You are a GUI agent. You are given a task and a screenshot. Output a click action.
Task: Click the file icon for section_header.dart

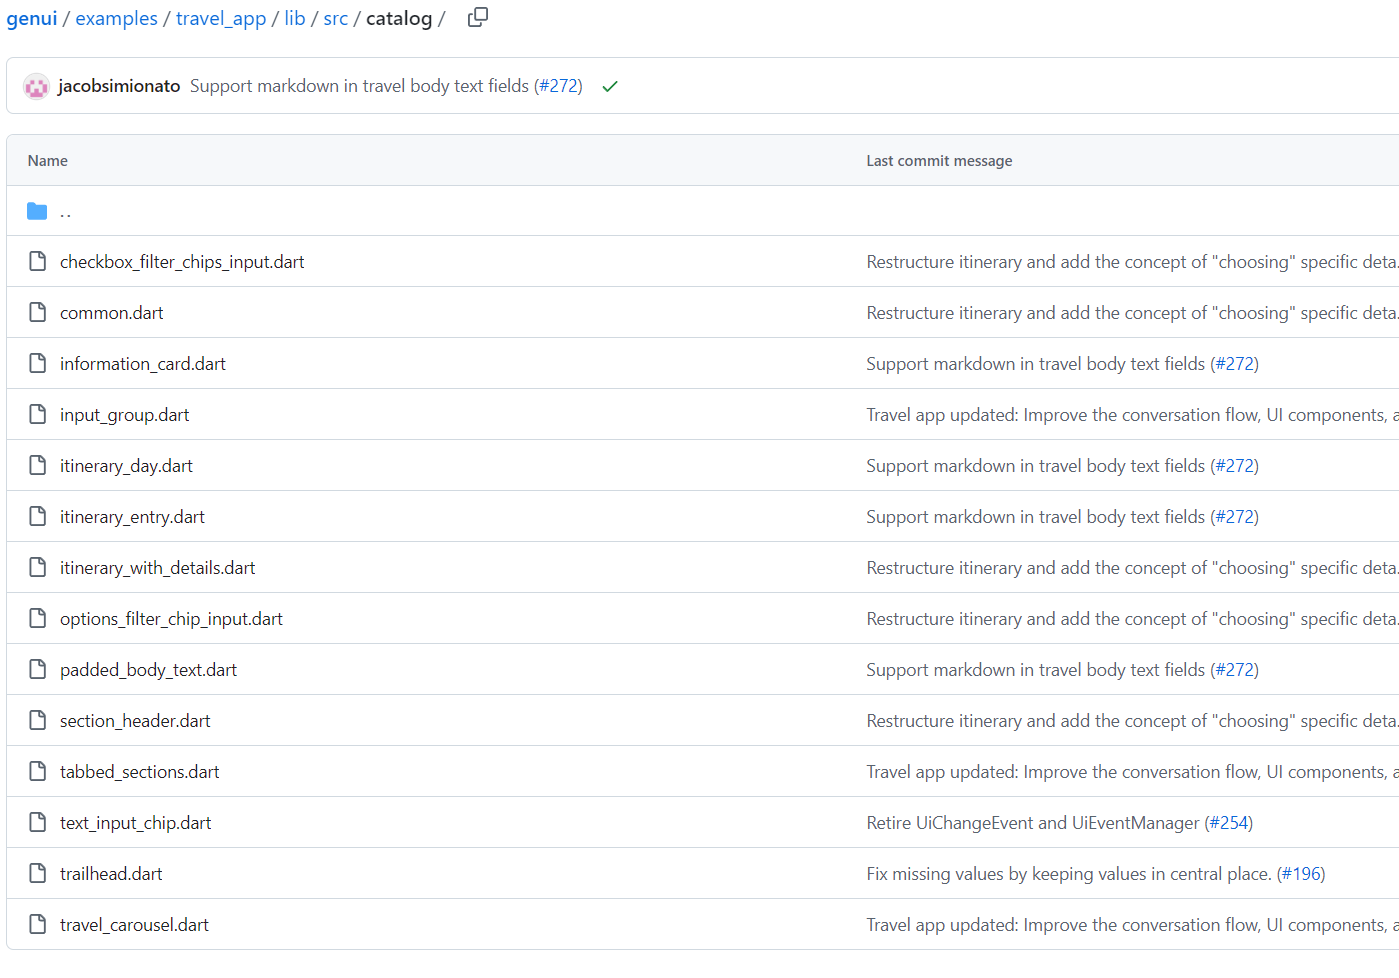(x=37, y=721)
